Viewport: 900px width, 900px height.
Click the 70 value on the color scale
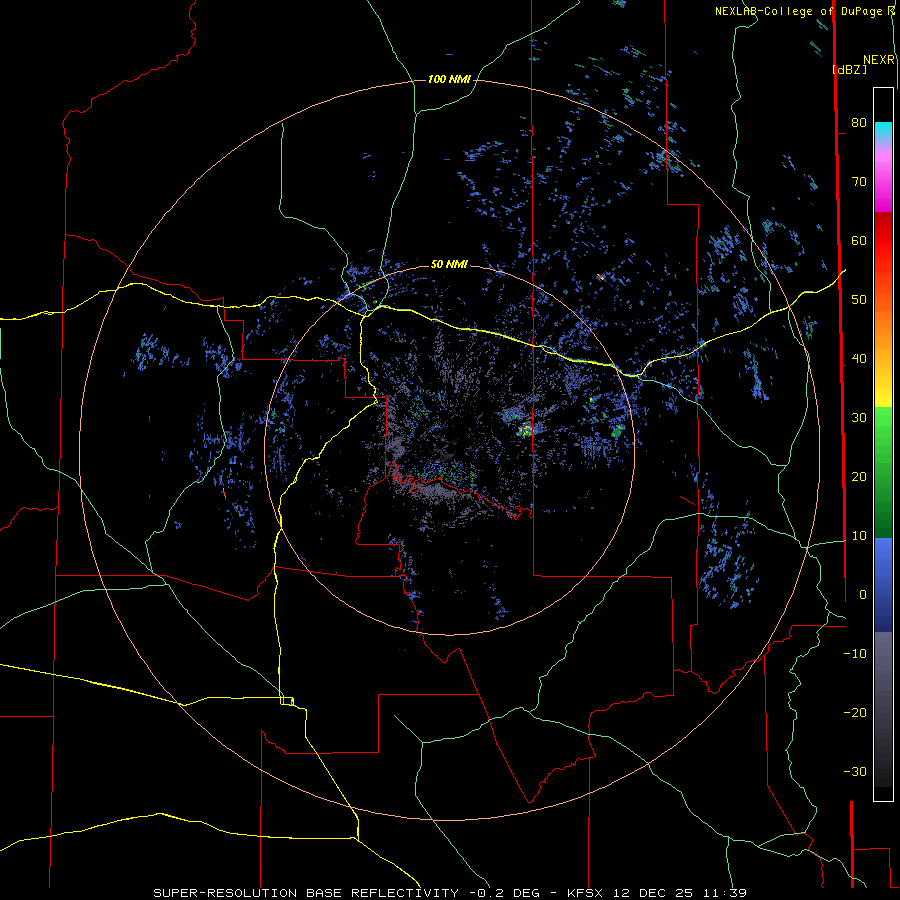[859, 181]
